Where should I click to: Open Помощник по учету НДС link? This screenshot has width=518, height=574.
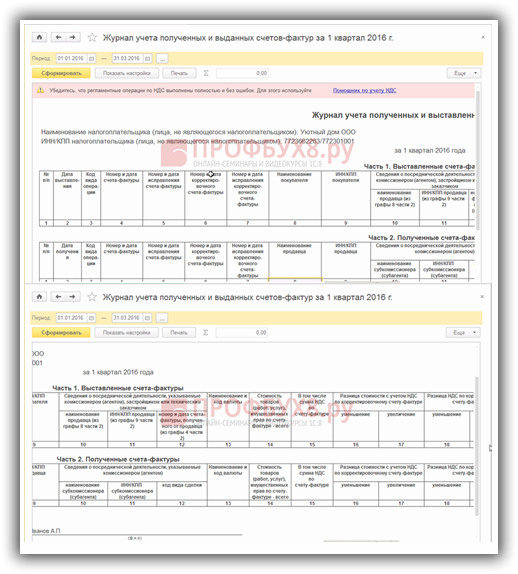click(364, 90)
